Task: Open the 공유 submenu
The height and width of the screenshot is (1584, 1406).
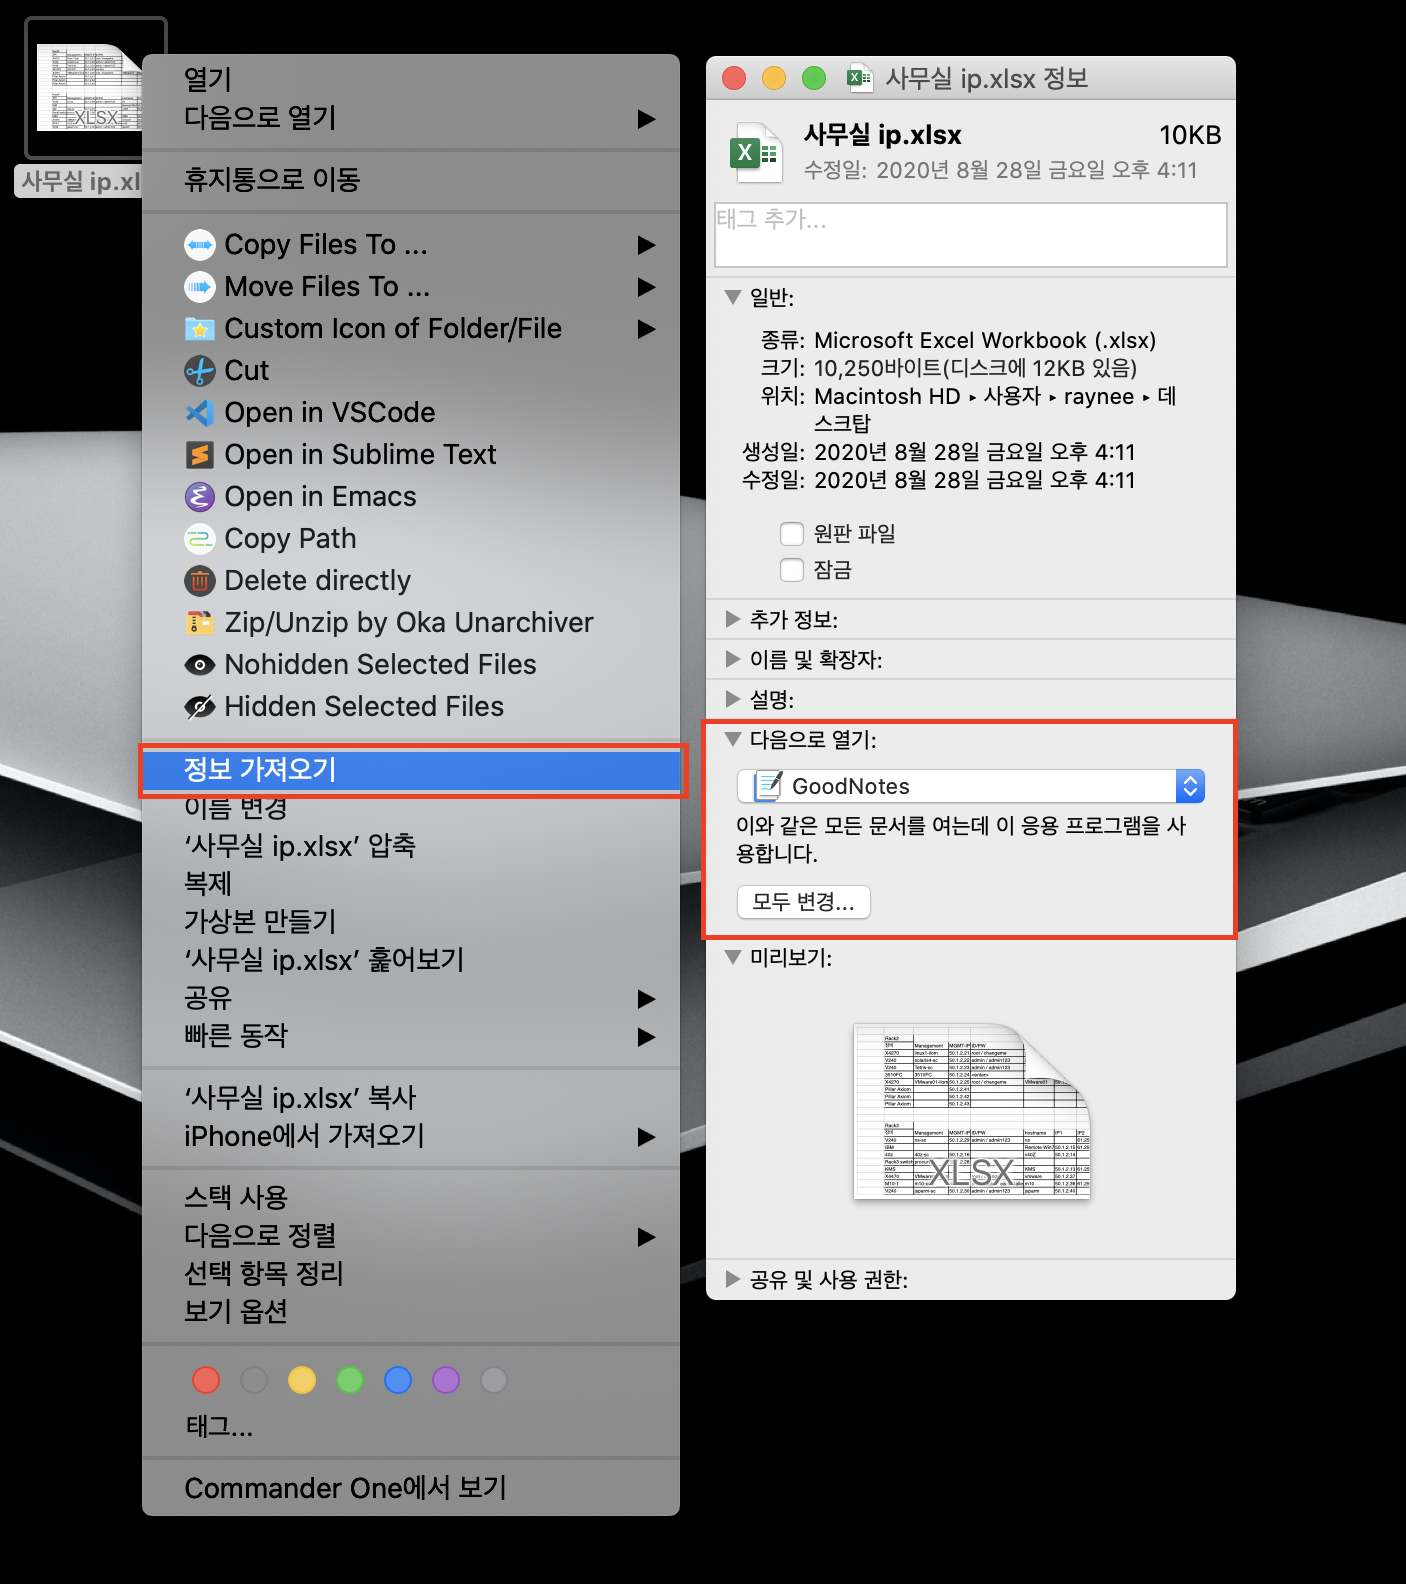Action: coord(411,998)
